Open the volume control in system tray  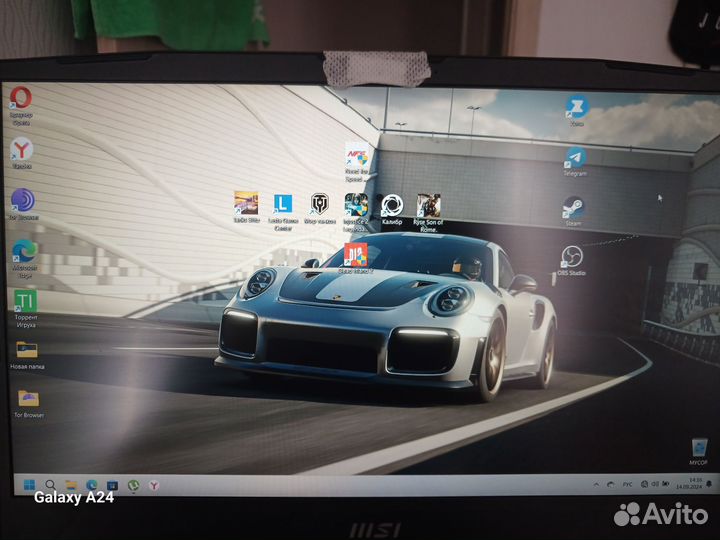(x=655, y=484)
